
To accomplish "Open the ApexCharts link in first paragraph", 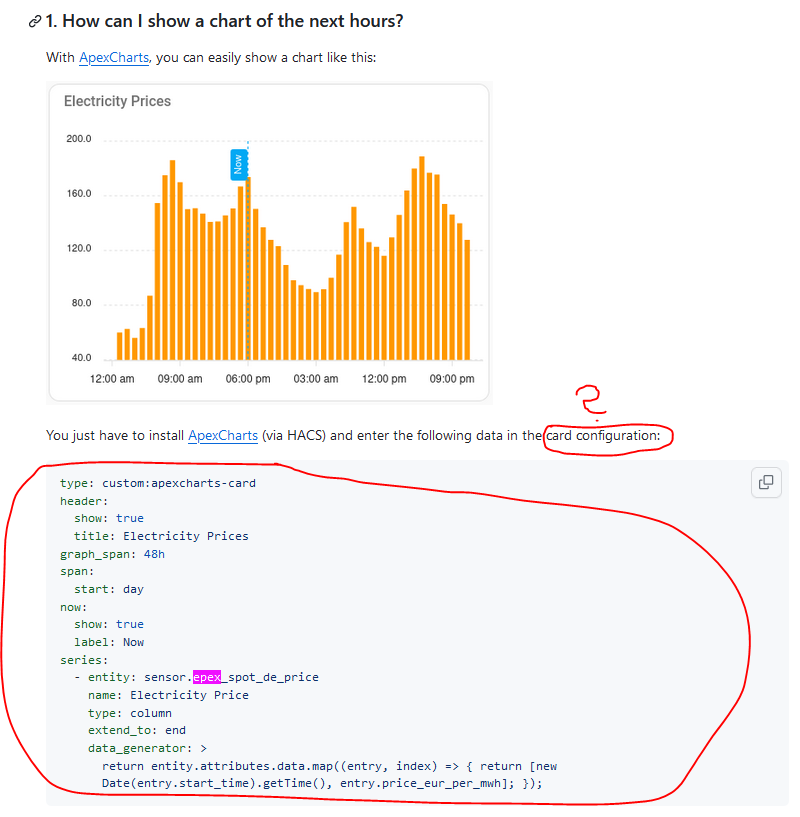I will point(114,57).
